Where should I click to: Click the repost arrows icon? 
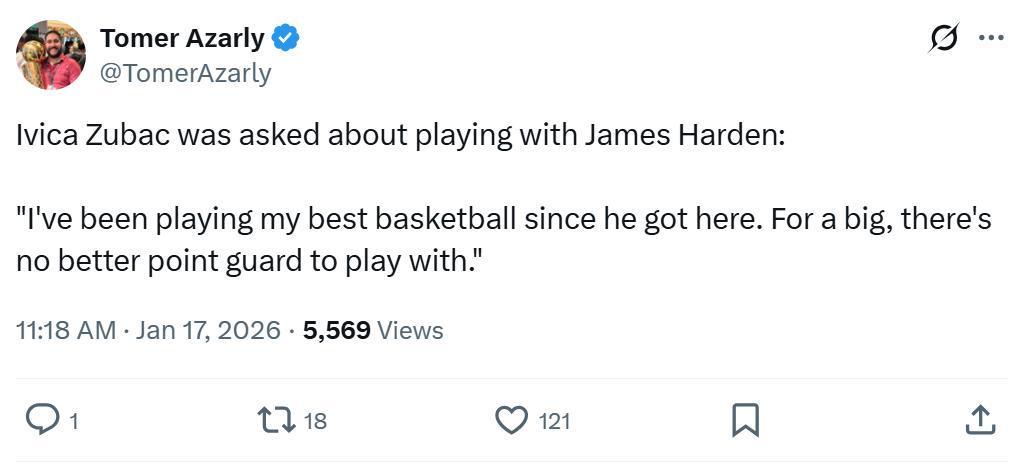(276, 420)
